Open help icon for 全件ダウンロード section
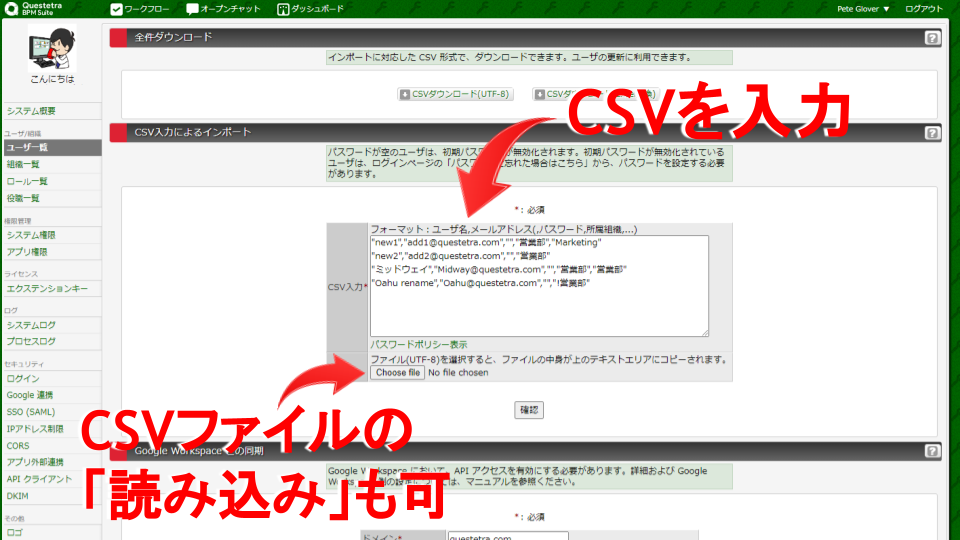This screenshot has width=960, height=540. (x=931, y=38)
